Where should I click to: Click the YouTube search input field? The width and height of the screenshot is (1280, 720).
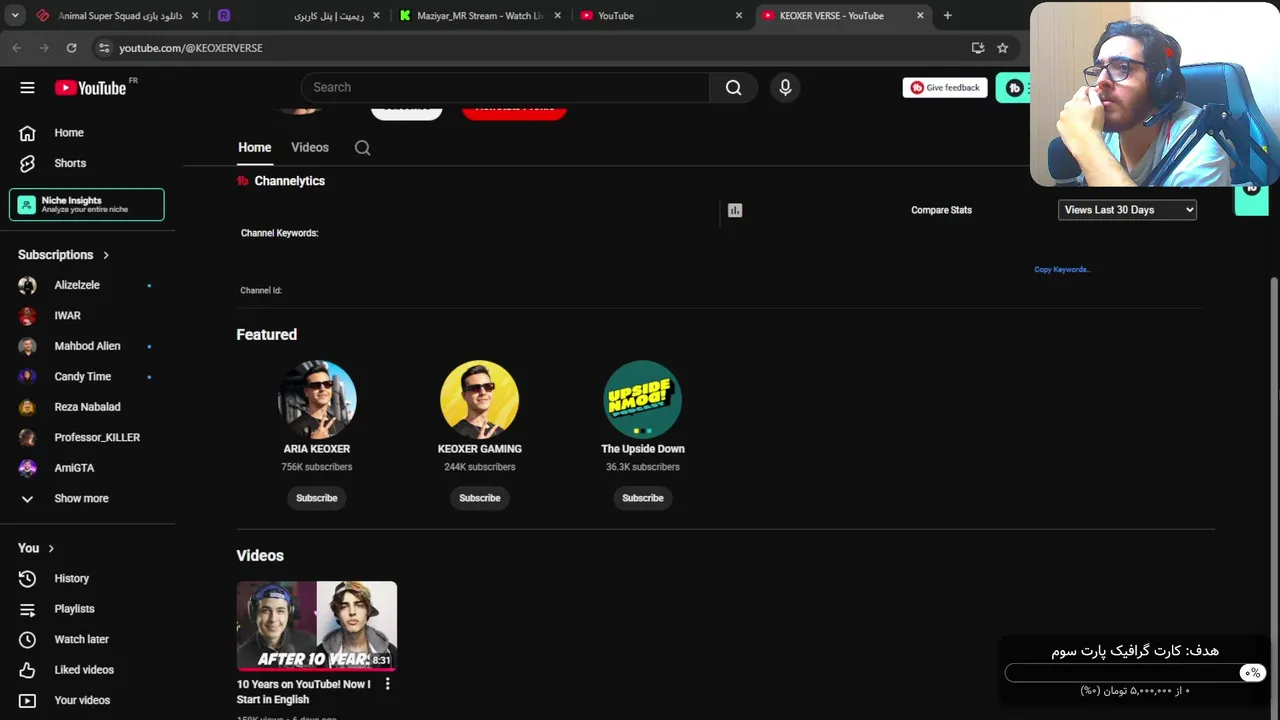pyautogui.click(x=505, y=88)
